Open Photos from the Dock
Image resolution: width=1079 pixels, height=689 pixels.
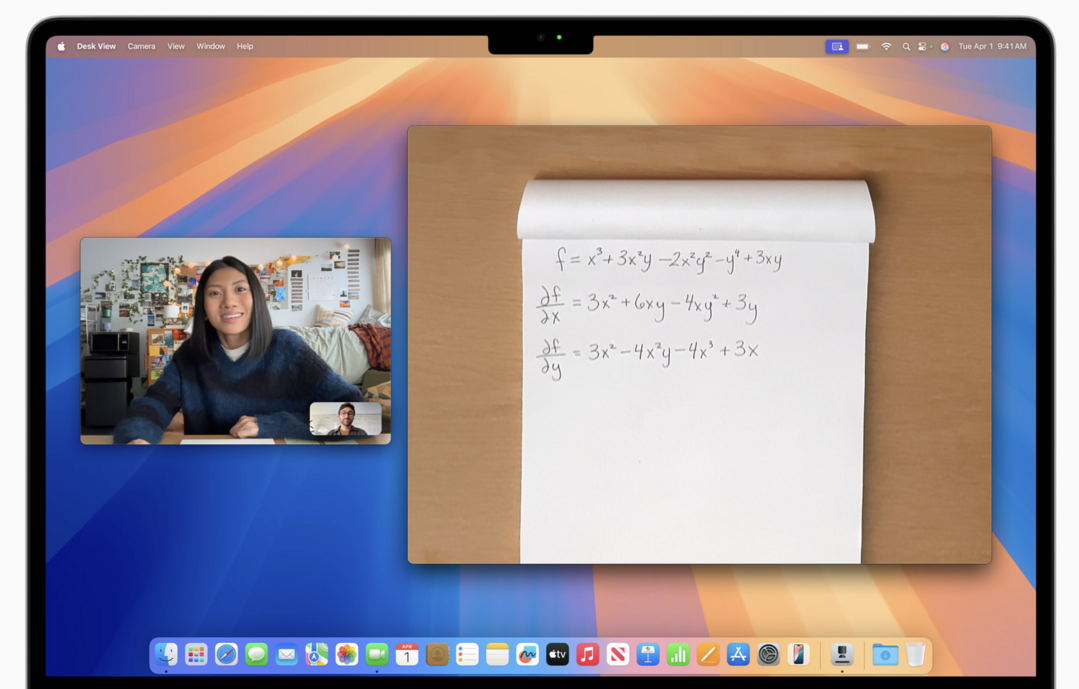coord(347,654)
